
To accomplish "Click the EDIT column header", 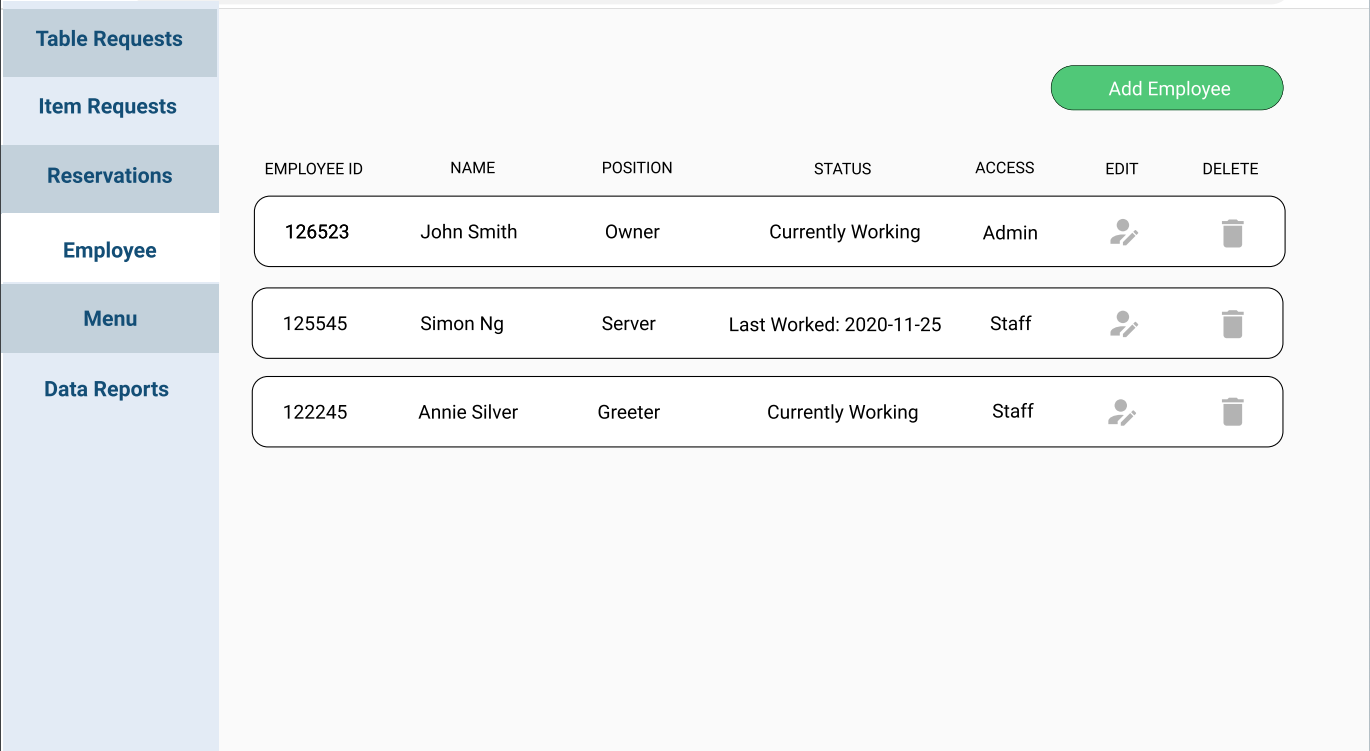I will point(1122,169).
